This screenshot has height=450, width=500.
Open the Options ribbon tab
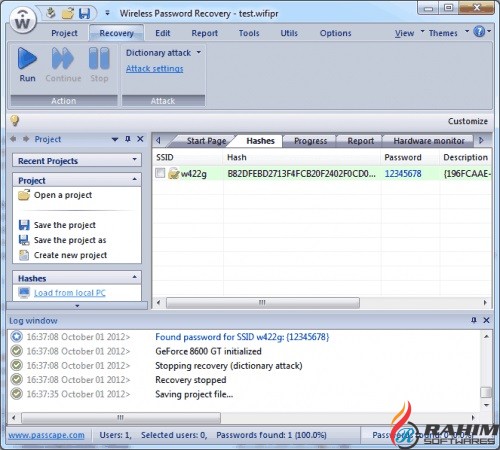point(335,33)
